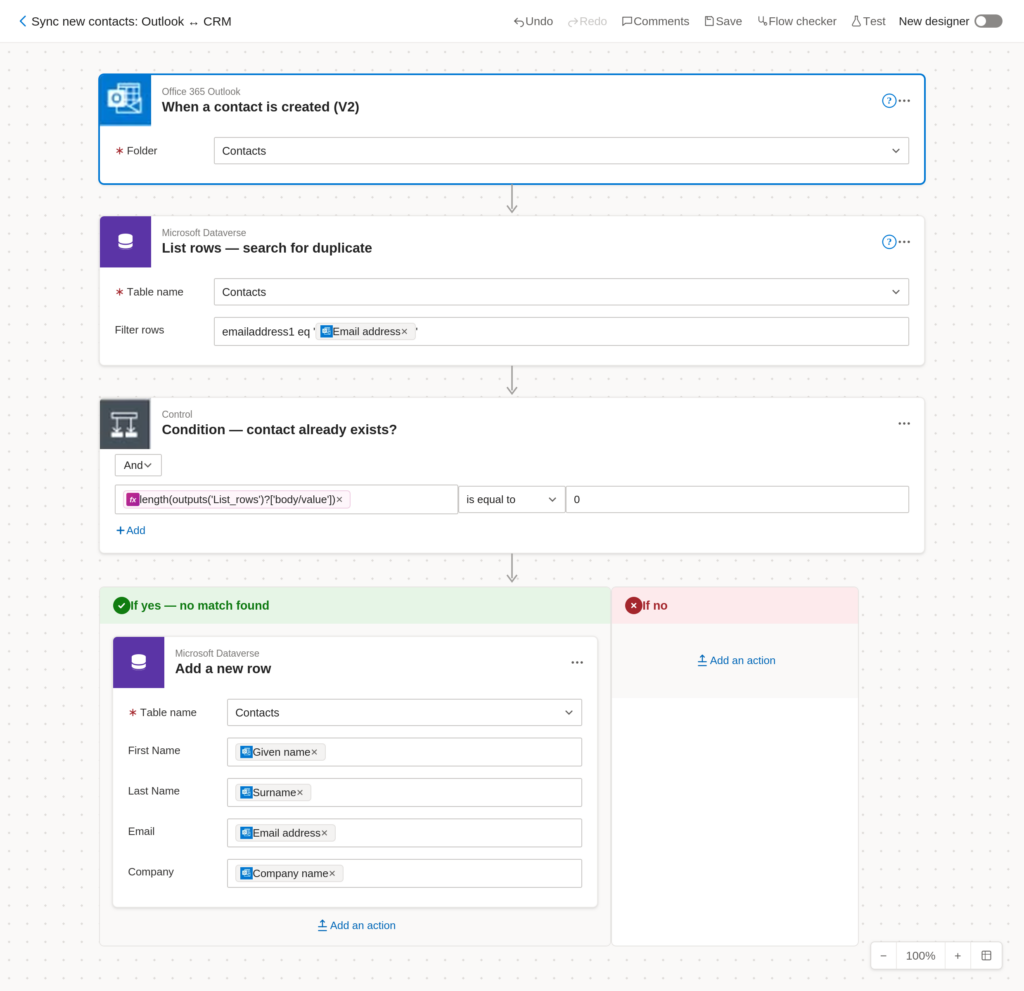Remove the Given name token
Viewport: 1024px width, 991px height.
point(314,753)
